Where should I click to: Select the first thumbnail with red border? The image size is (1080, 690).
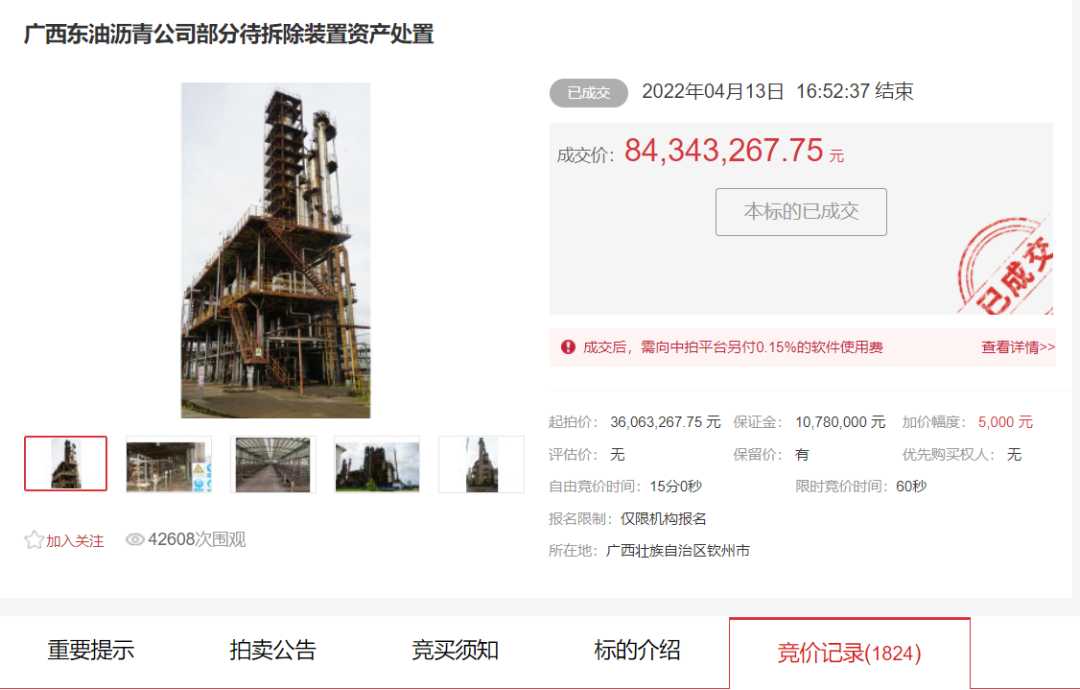[66, 464]
